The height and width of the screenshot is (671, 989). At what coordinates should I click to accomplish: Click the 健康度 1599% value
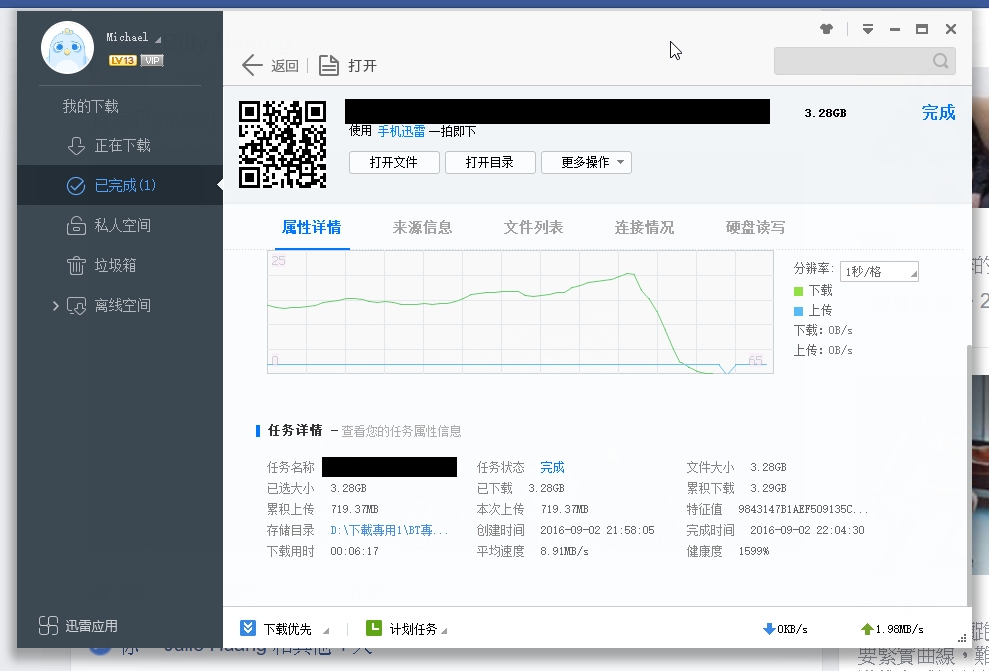pos(754,551)
